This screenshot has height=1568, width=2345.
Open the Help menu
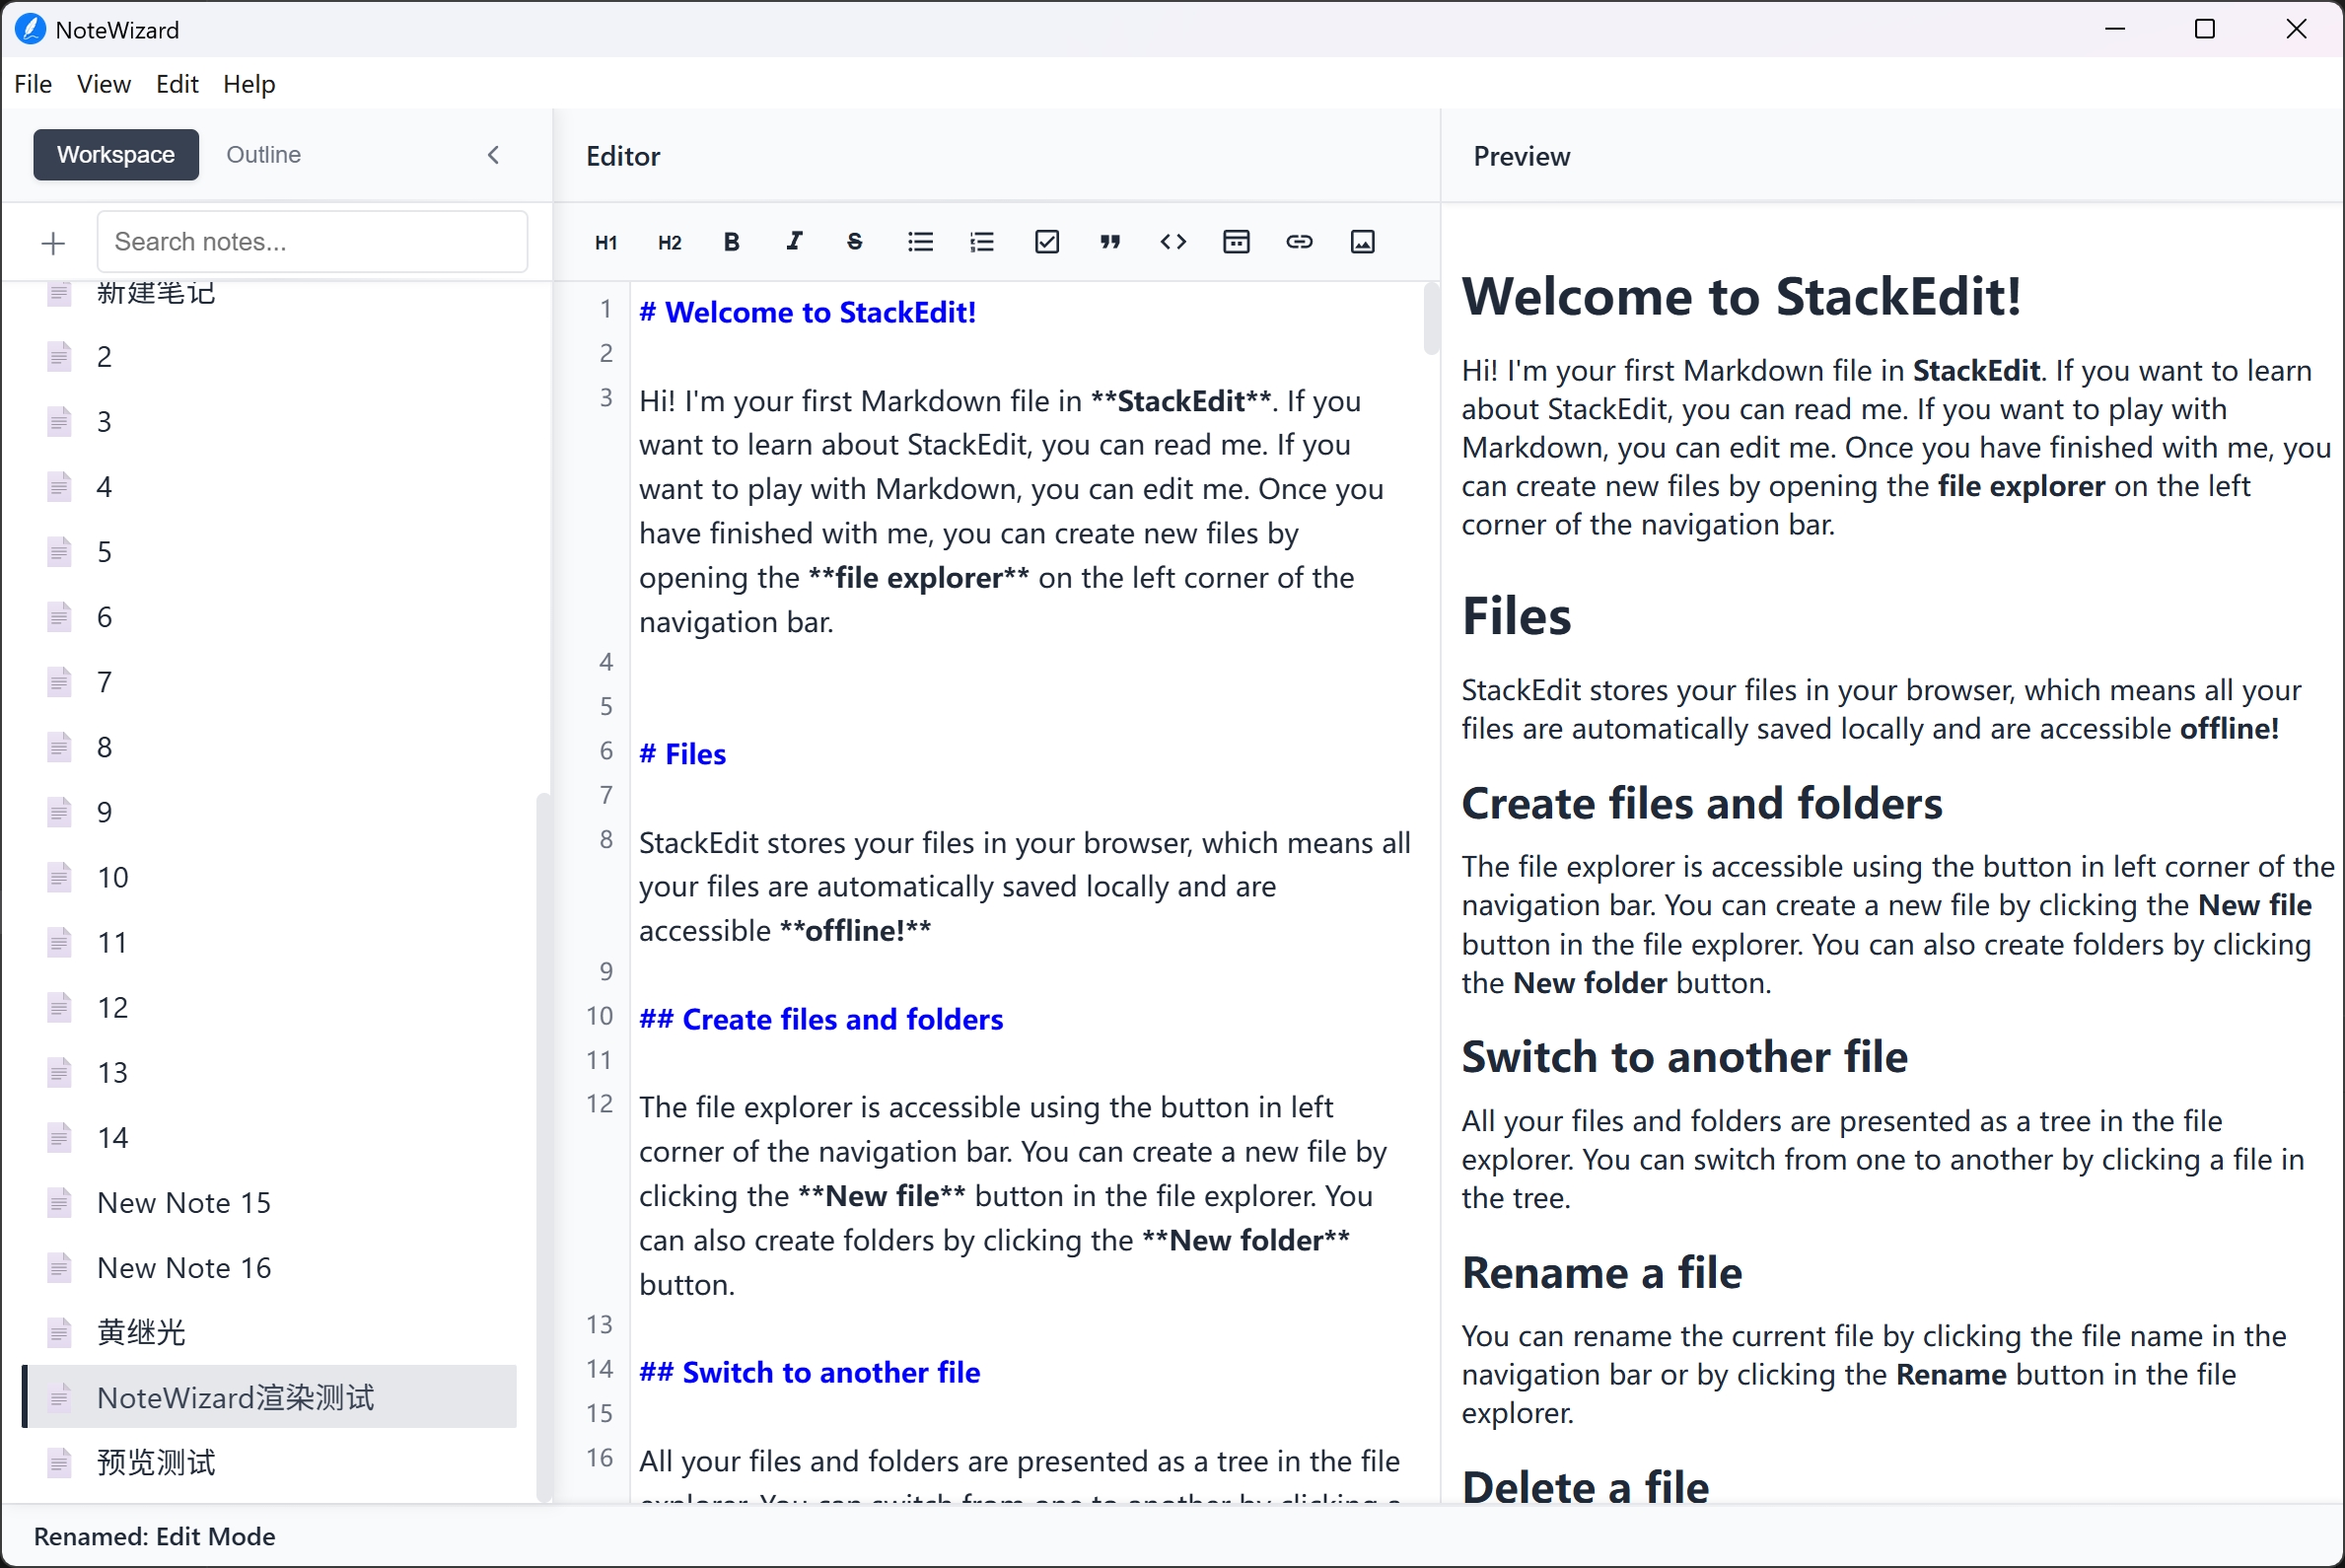249,84
